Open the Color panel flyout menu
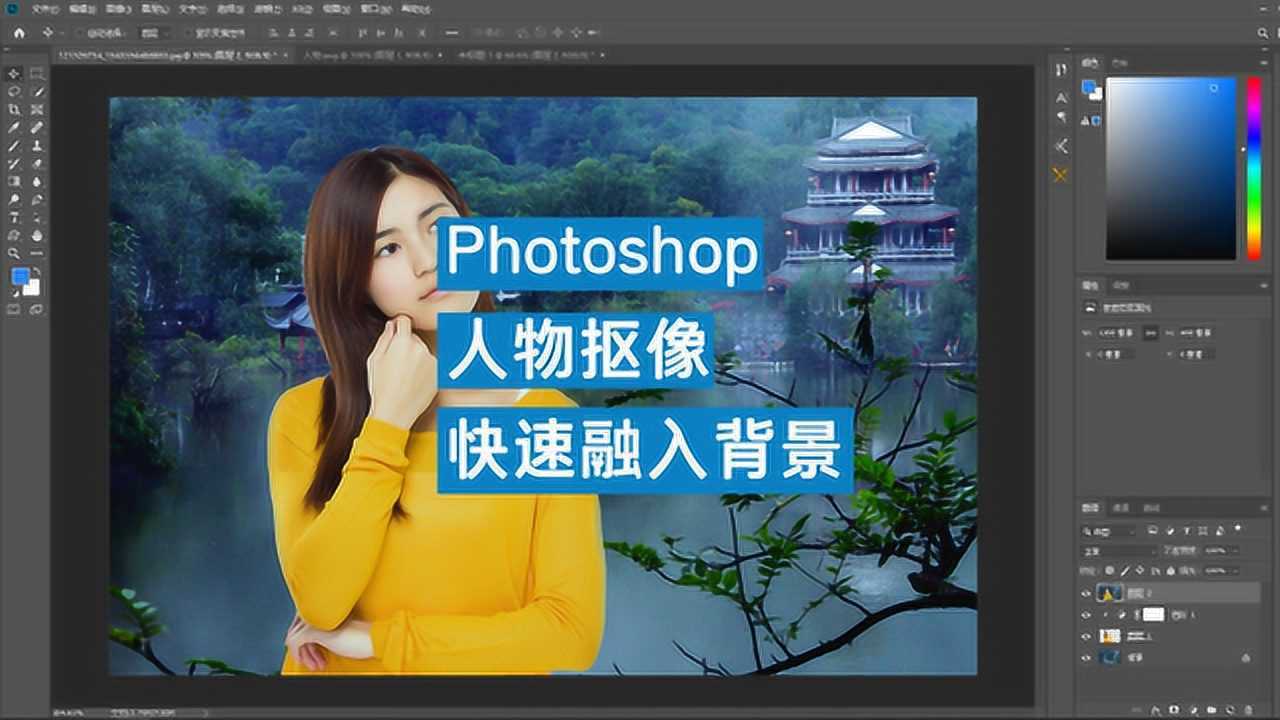This screenshot has width=1280, height=720. pos(1264,63)
